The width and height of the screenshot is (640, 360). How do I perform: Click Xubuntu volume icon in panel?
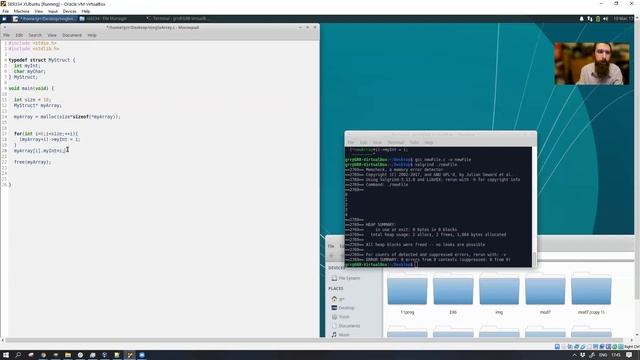(x=606, y=19)
